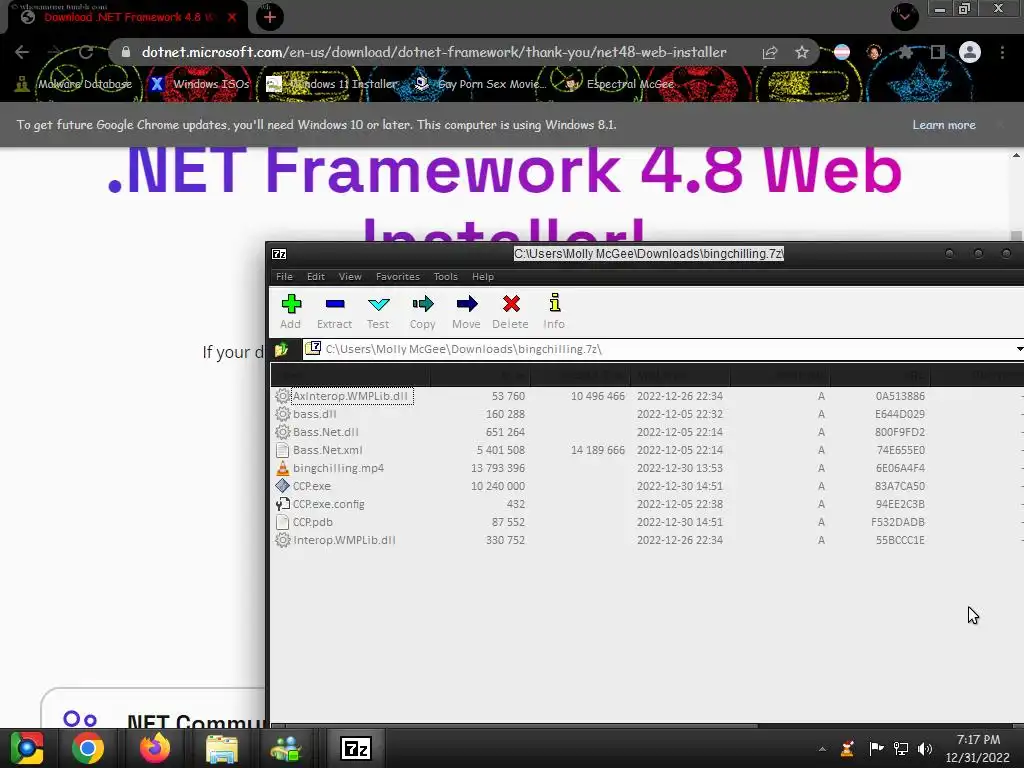This screenshot has height=768, width=1024.
Task: Click the Chrome back arrow
Action: (22, 52)
